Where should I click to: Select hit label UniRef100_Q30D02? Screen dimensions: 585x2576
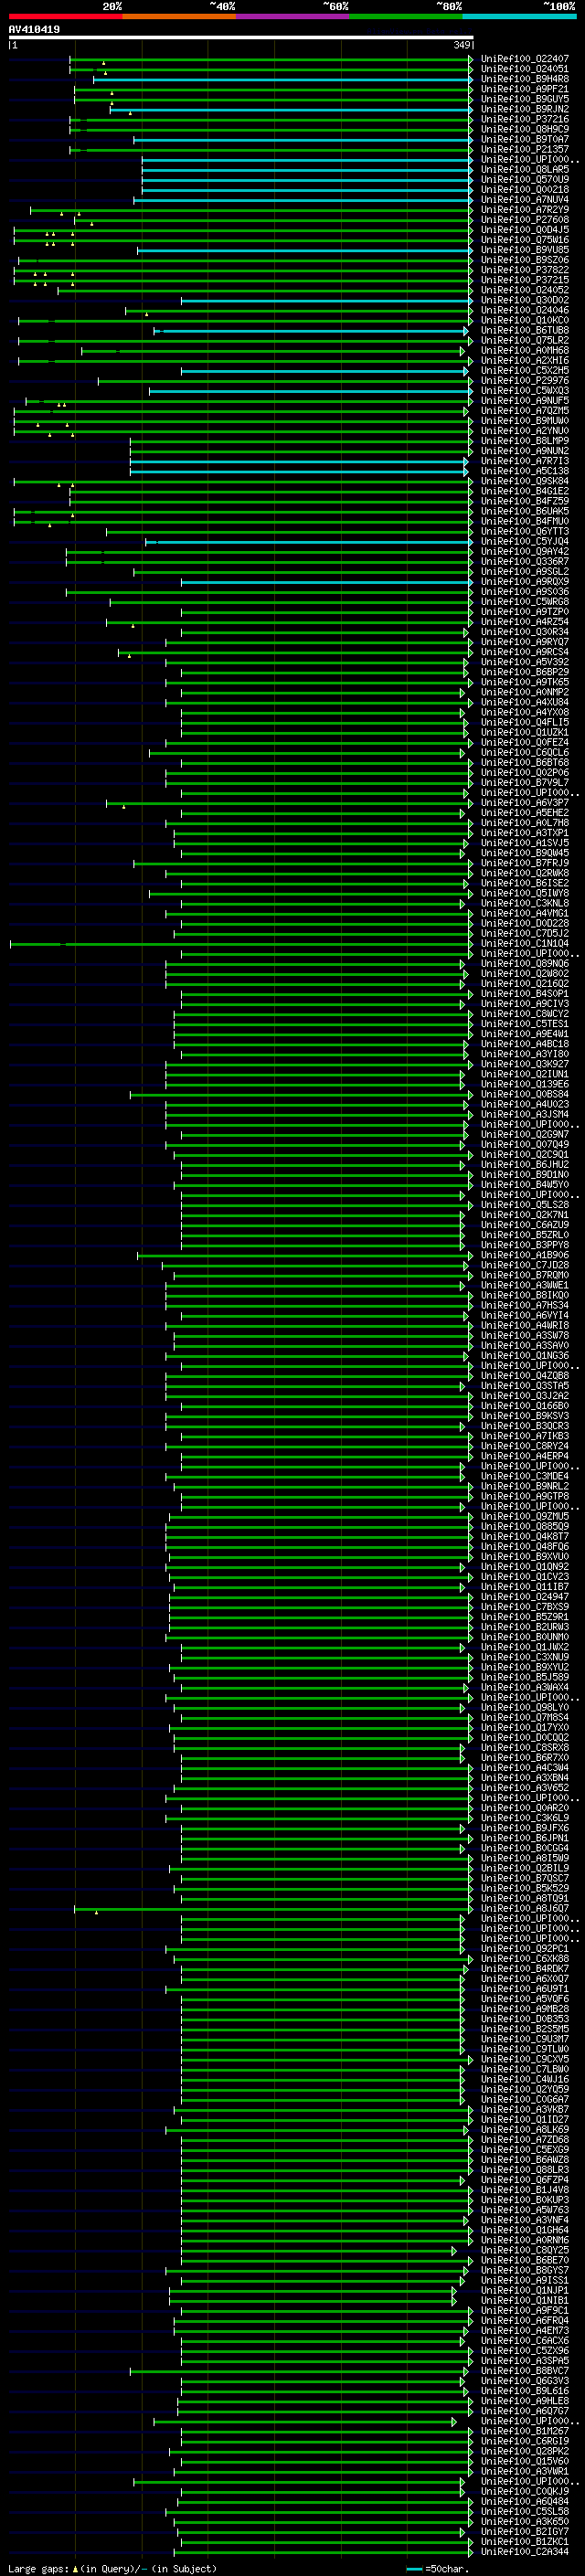point(524,300)
